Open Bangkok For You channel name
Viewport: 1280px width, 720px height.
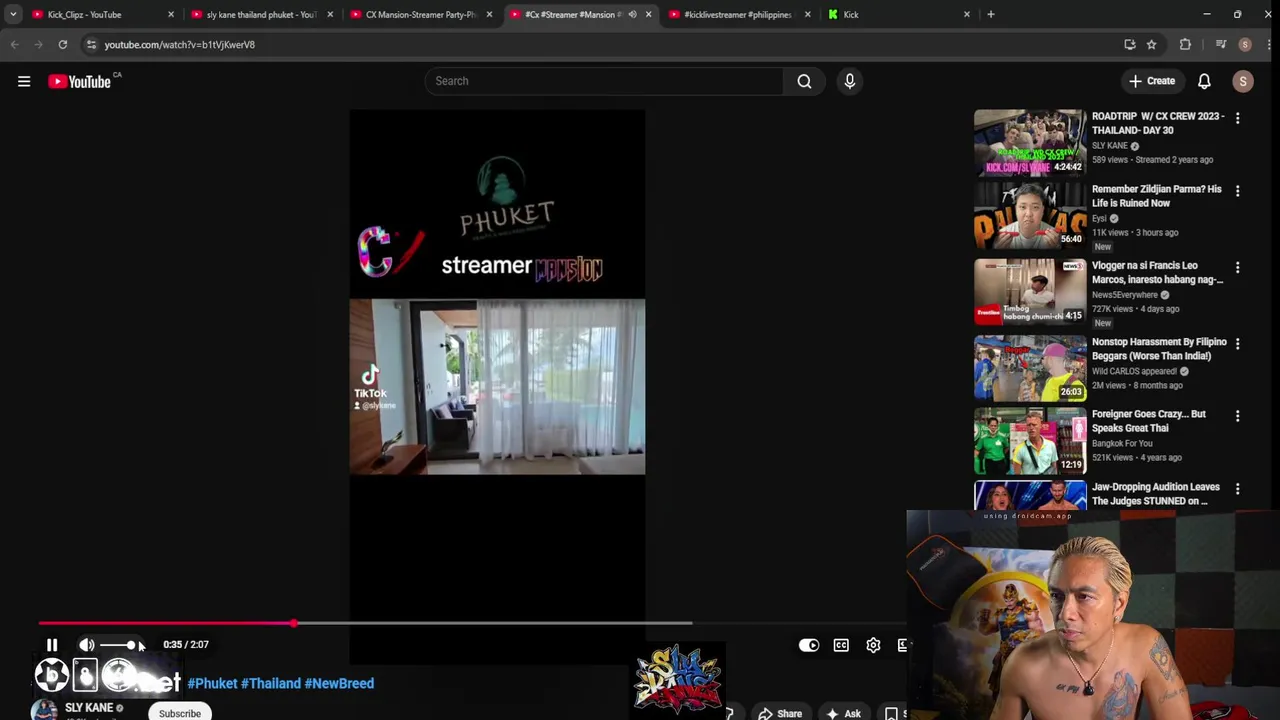(1122, 443)
